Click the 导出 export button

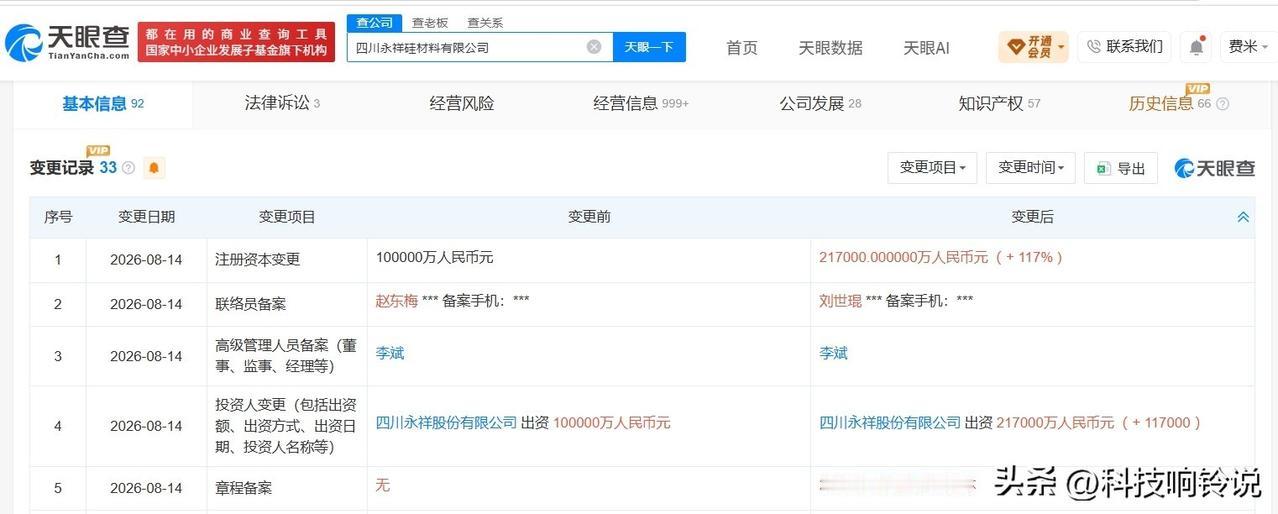[x=1121, y=168]
